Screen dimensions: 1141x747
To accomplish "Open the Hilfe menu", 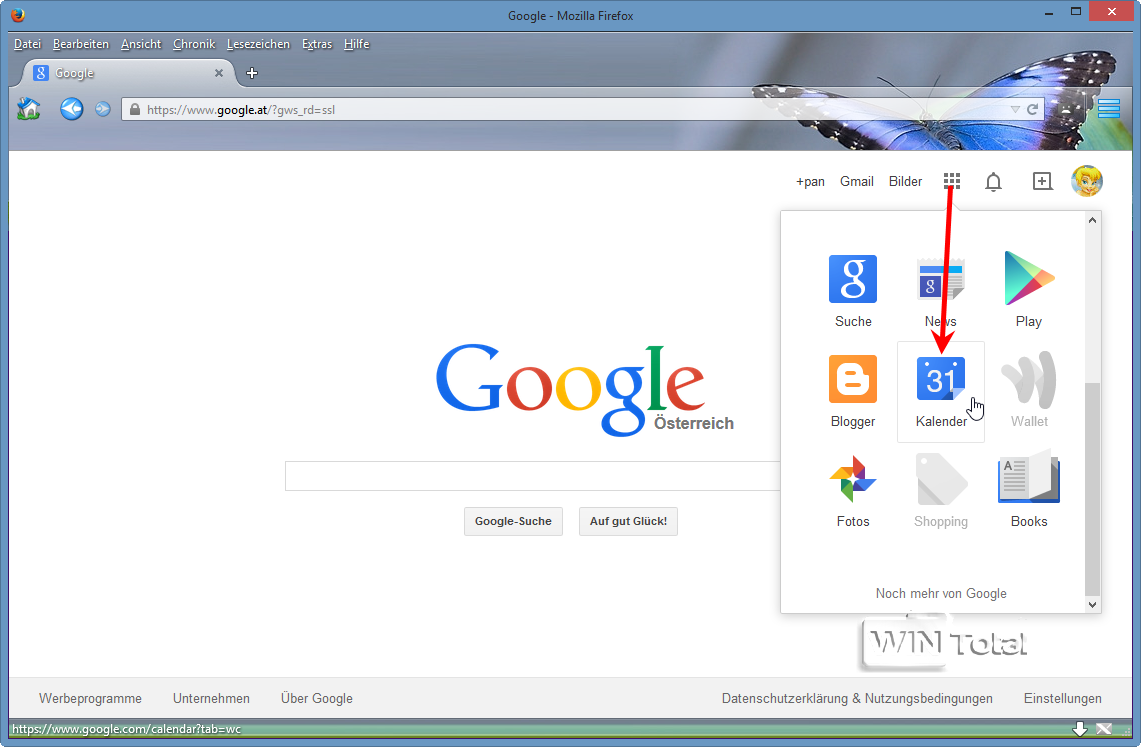I will point(357,44).
